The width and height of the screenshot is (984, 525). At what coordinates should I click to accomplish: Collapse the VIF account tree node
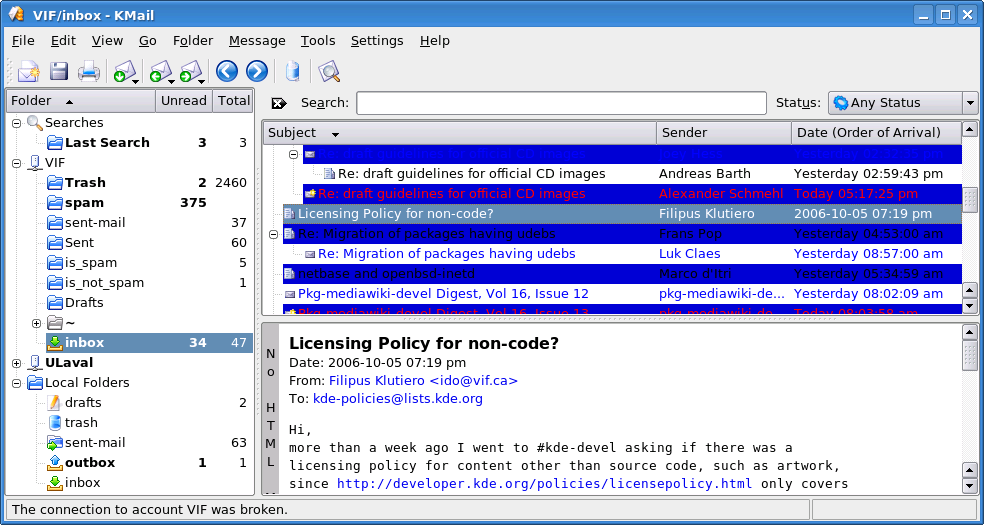16,163
